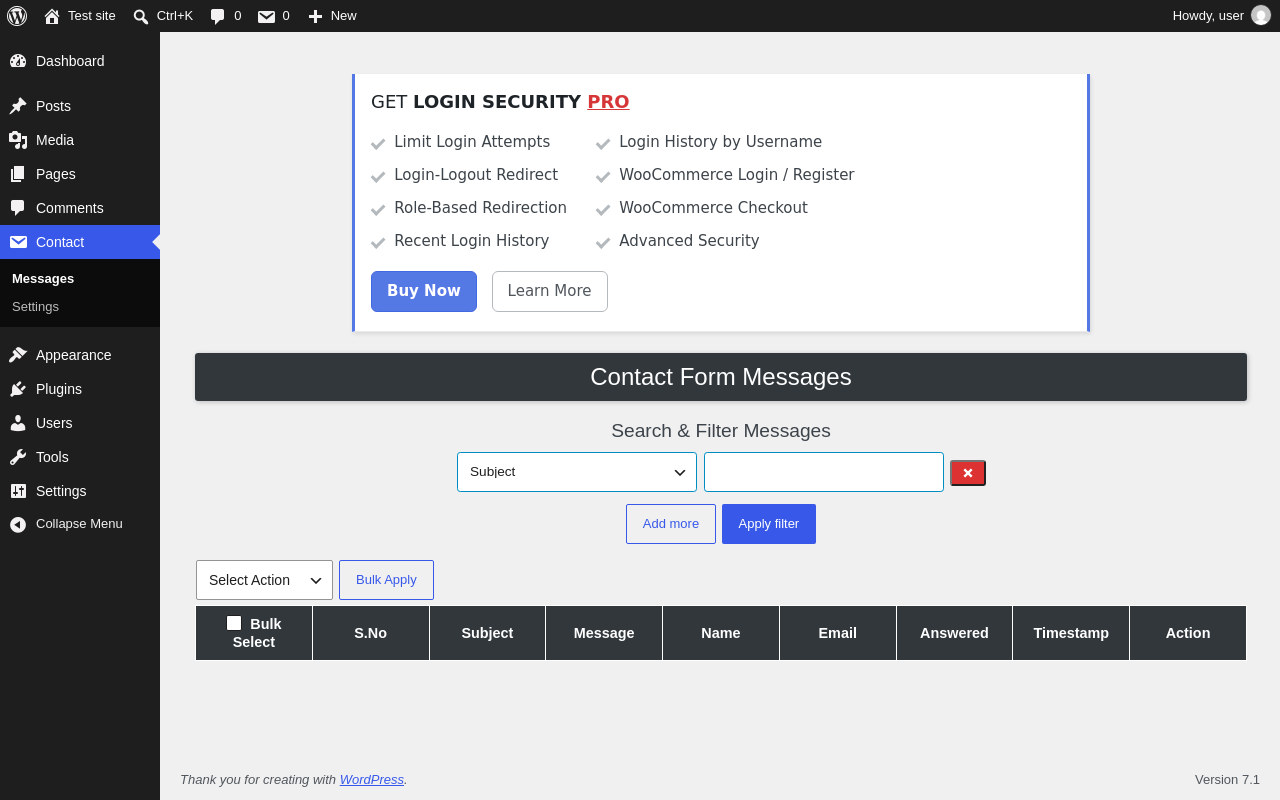Click the Learn More button
Screen dimensions: 1280x800
pos(550,291)
